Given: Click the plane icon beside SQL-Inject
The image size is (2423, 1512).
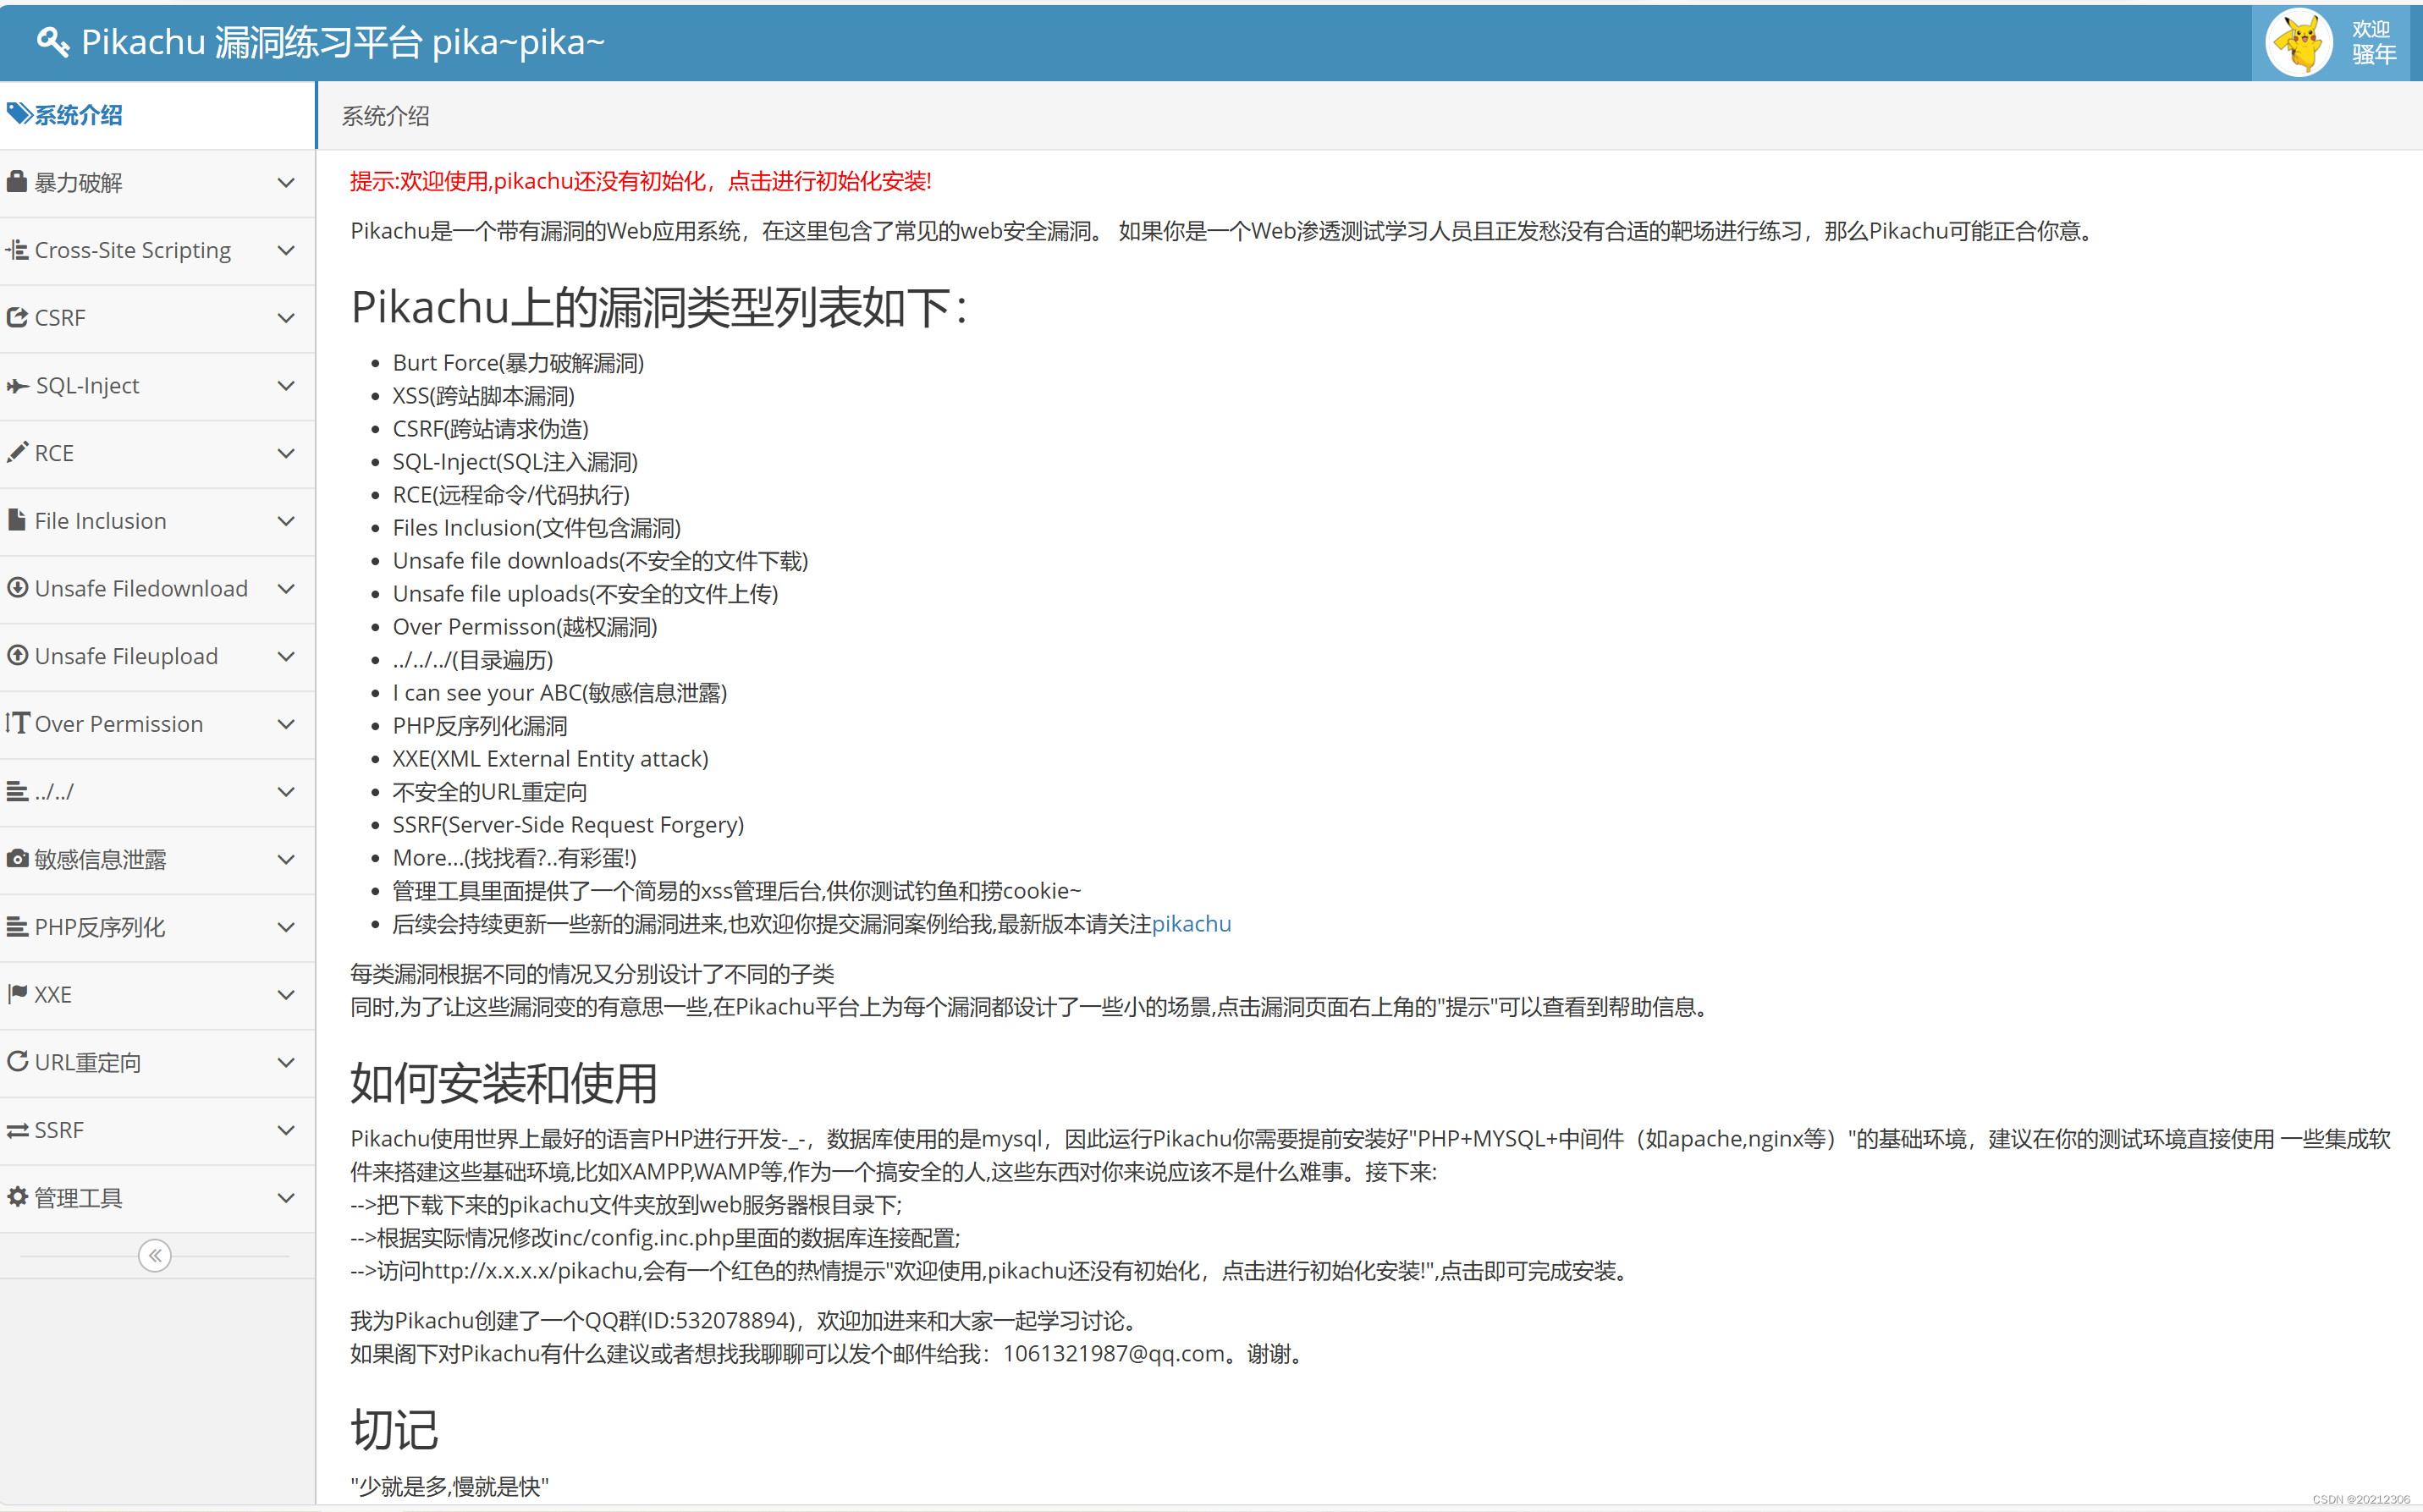Looking at the screenshot, I should [x=16, y=386].
